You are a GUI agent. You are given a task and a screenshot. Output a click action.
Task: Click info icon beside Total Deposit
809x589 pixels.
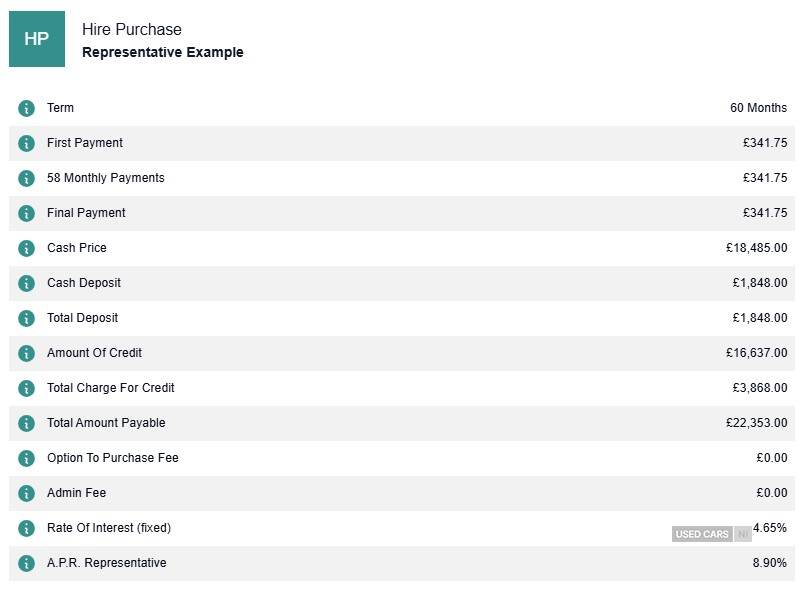(x=27, y=318)
